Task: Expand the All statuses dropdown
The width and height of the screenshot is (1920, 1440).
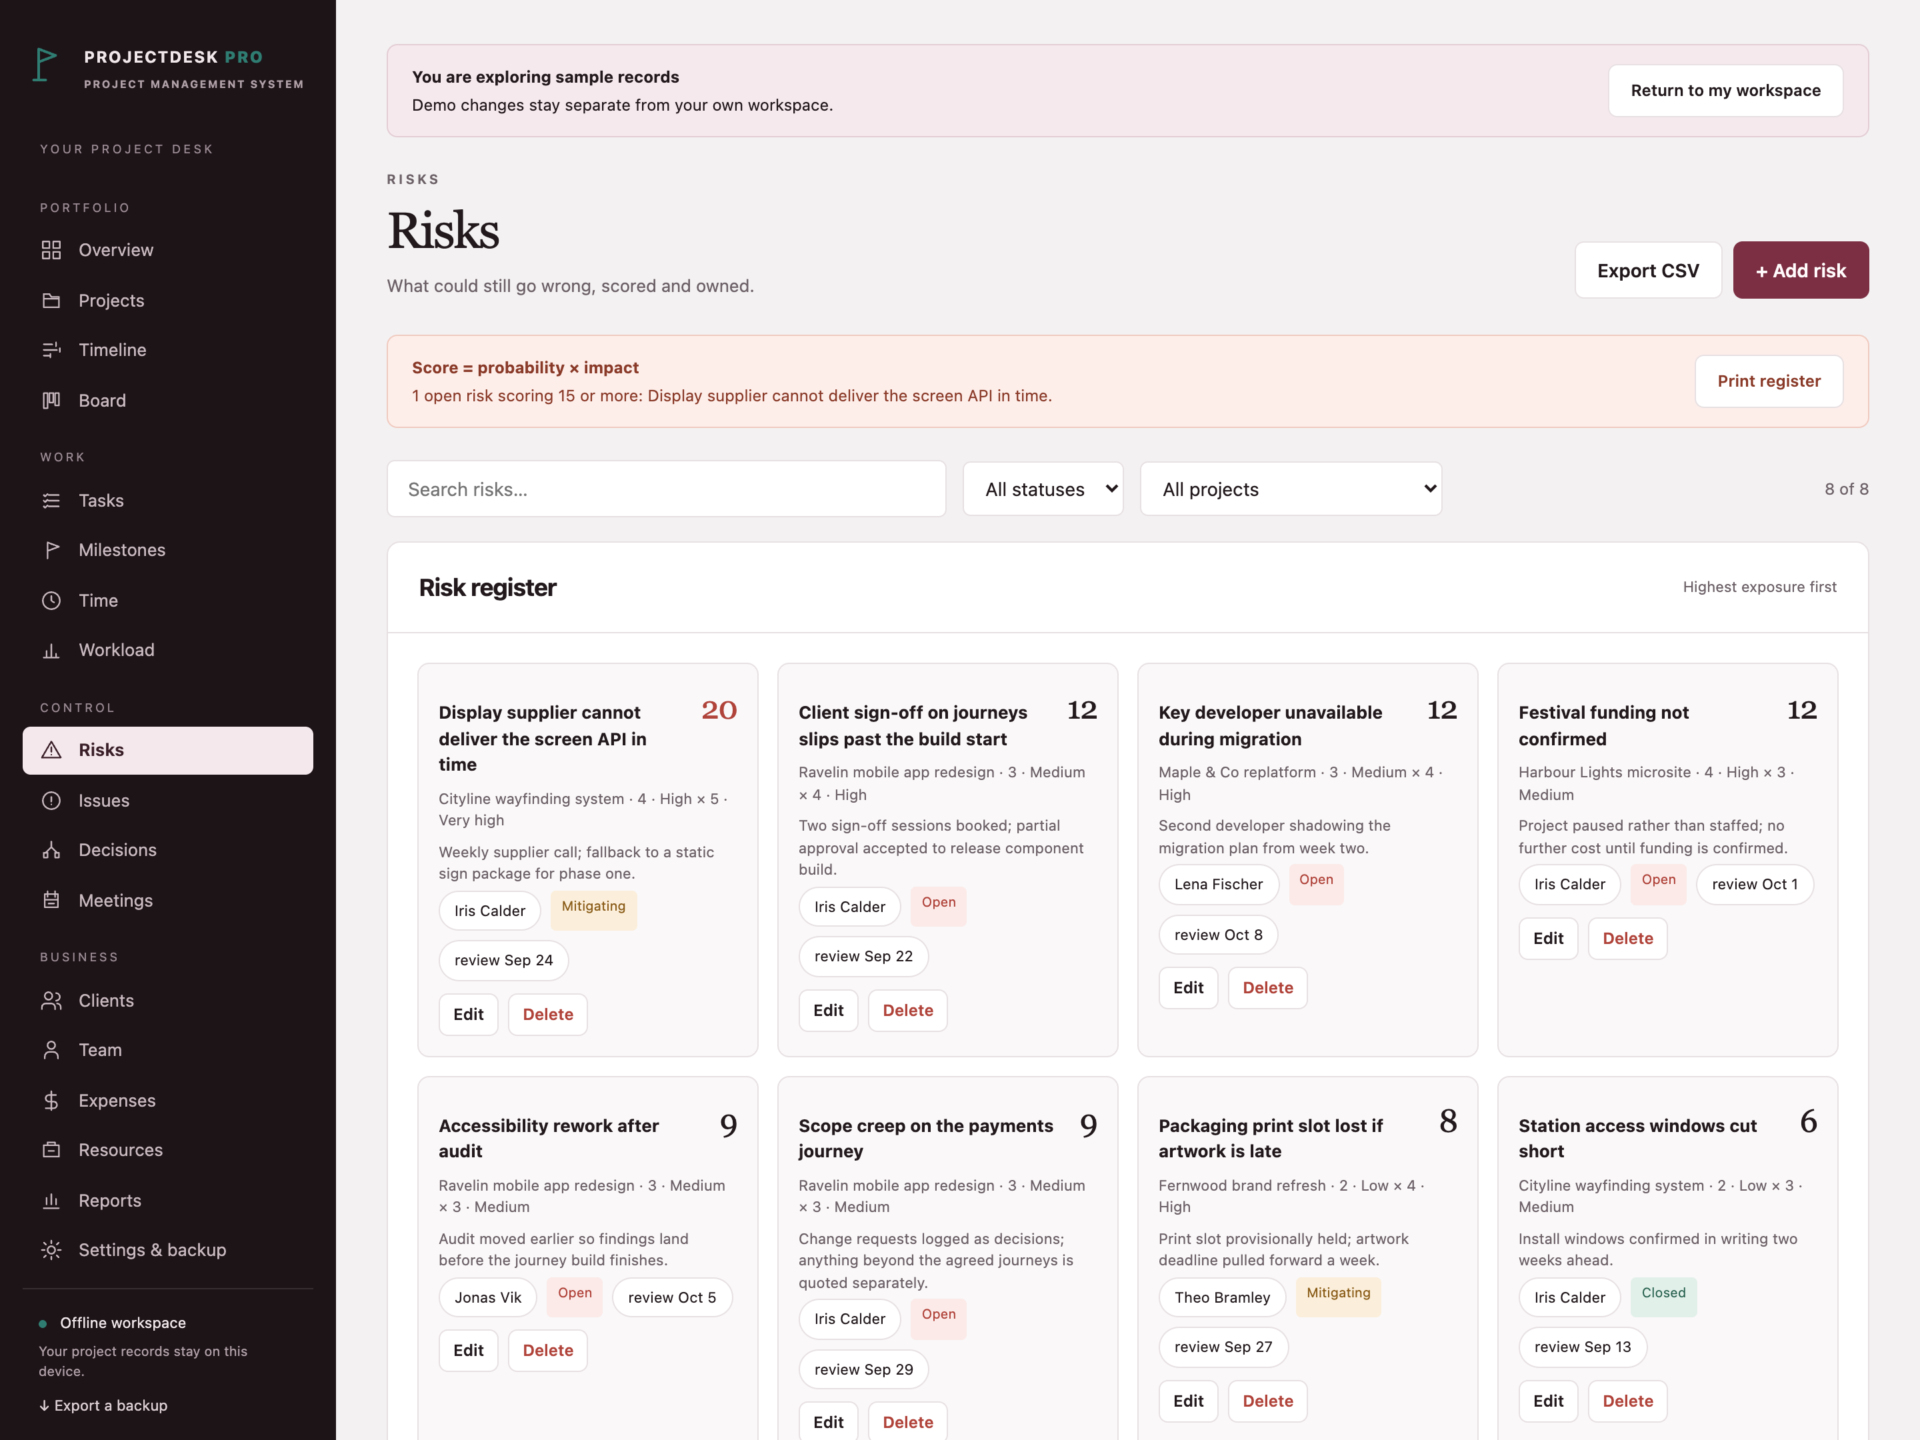Action: 1043,489
